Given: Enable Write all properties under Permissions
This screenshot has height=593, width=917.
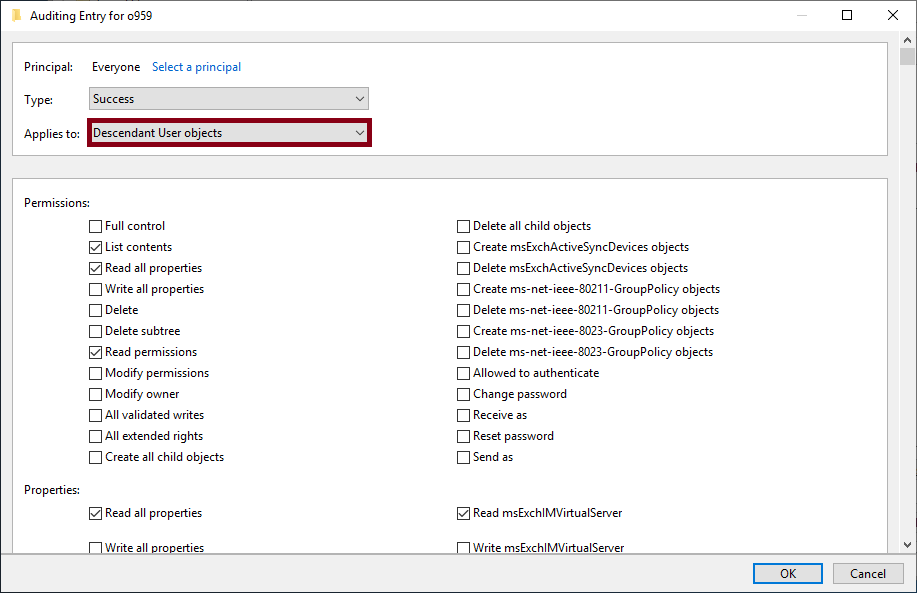Looking at the screenshot, I should click(x=95, y=289).
